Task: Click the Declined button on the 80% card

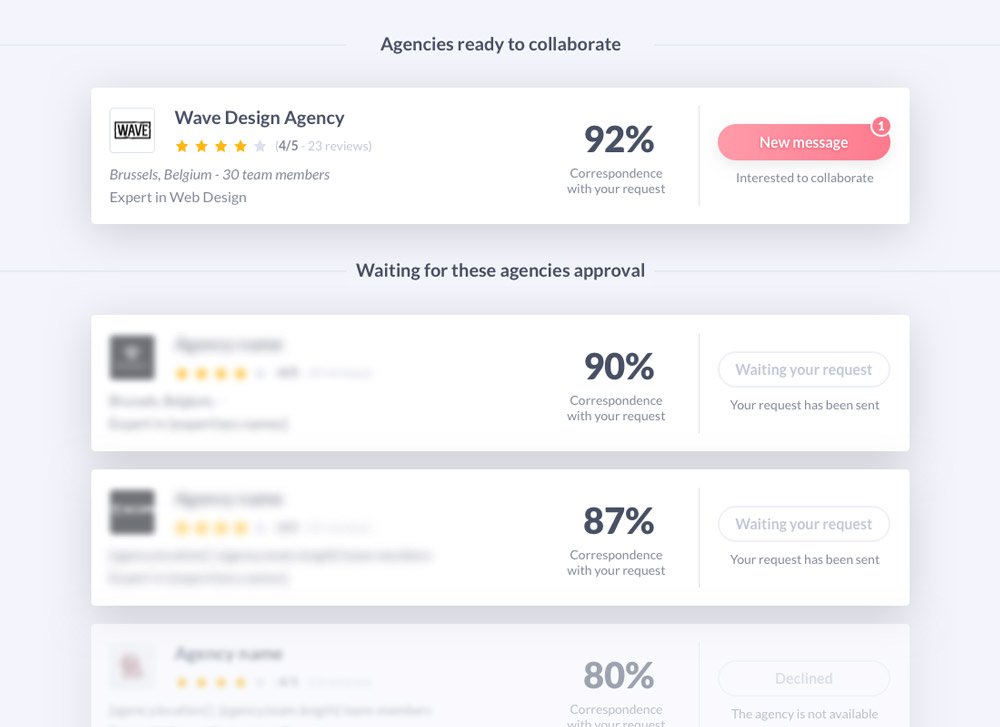Action: coord(804,678)
